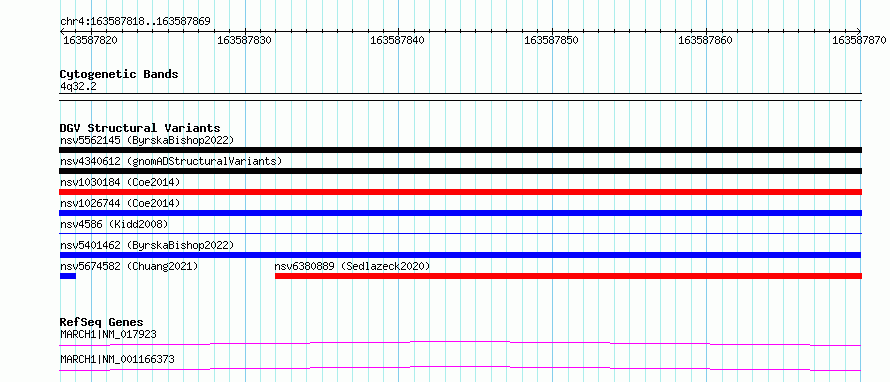
Task: Select the black bar under nsv5562145
Action: [x=460, y=150]
